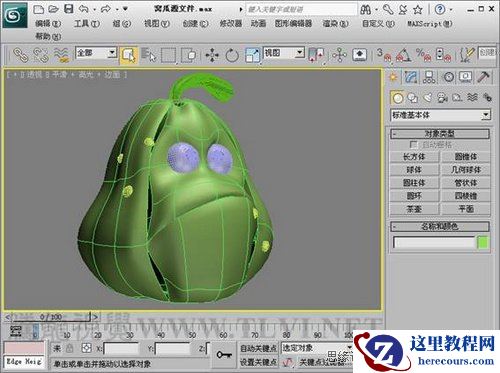
Task: Switch to the Create command panel tab
Action: pos(394,77)
